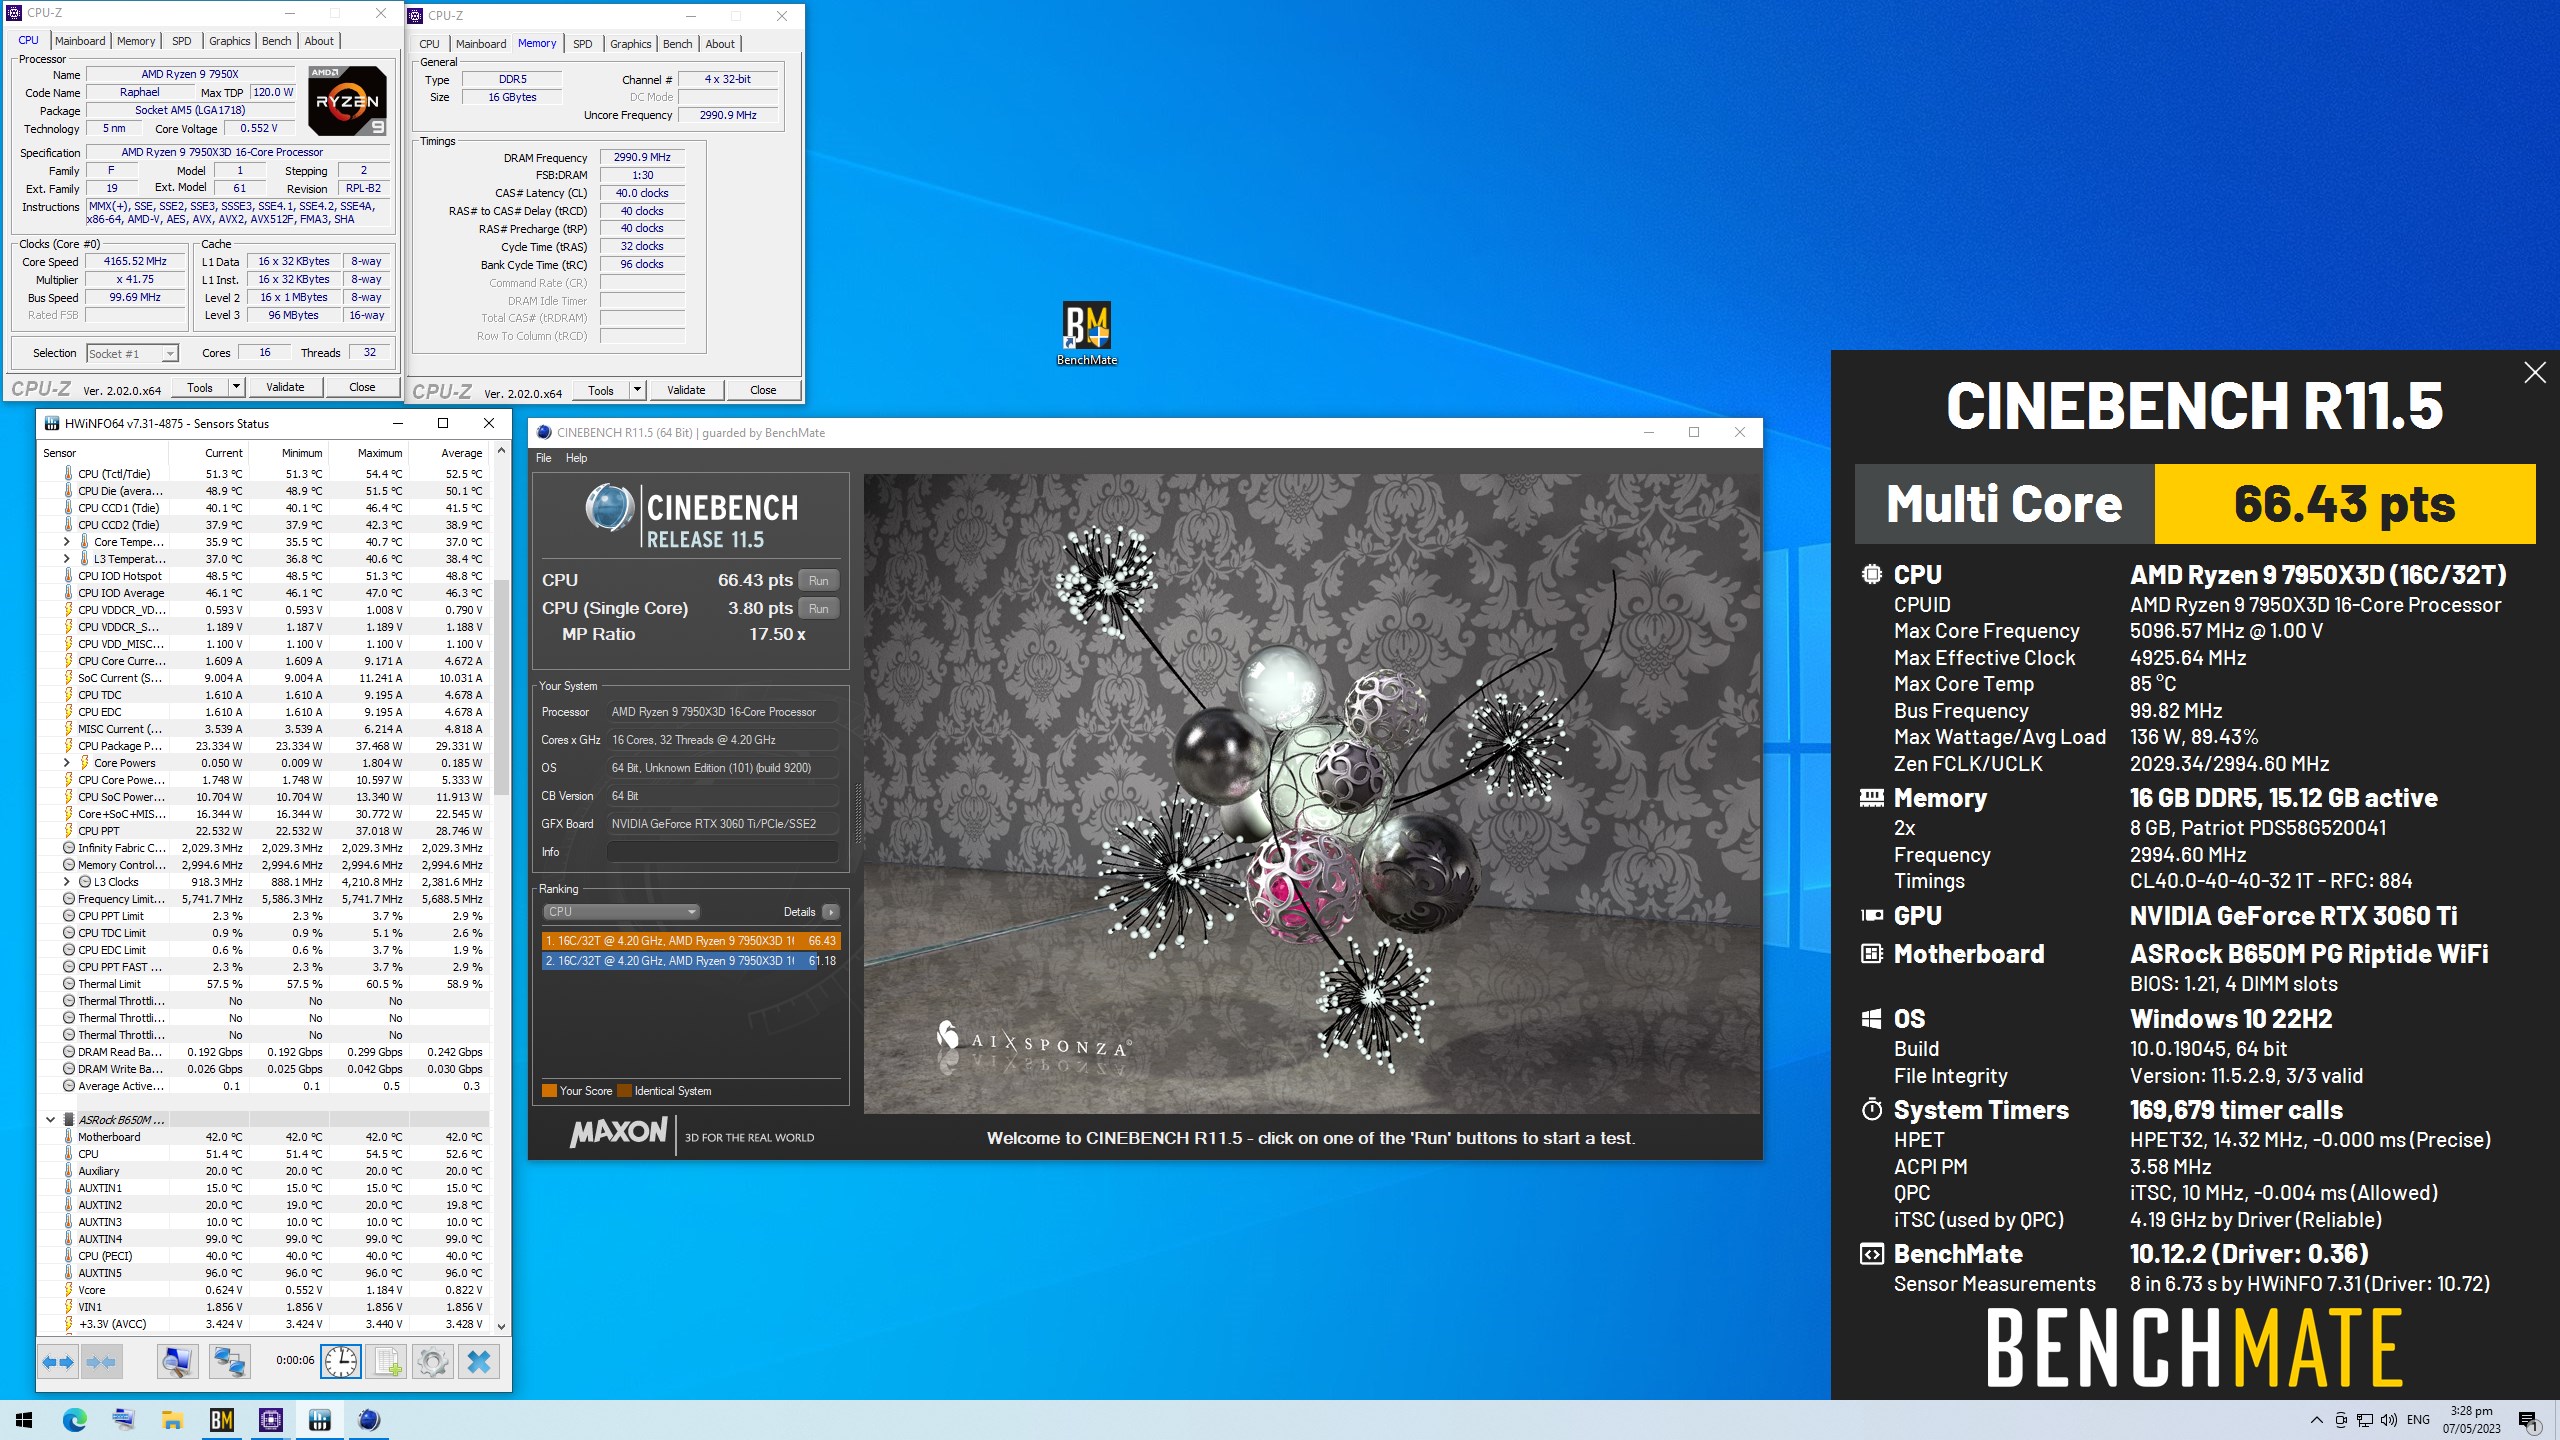
Task: Open network status tray icon
Action: [x=2365, y=1420]
